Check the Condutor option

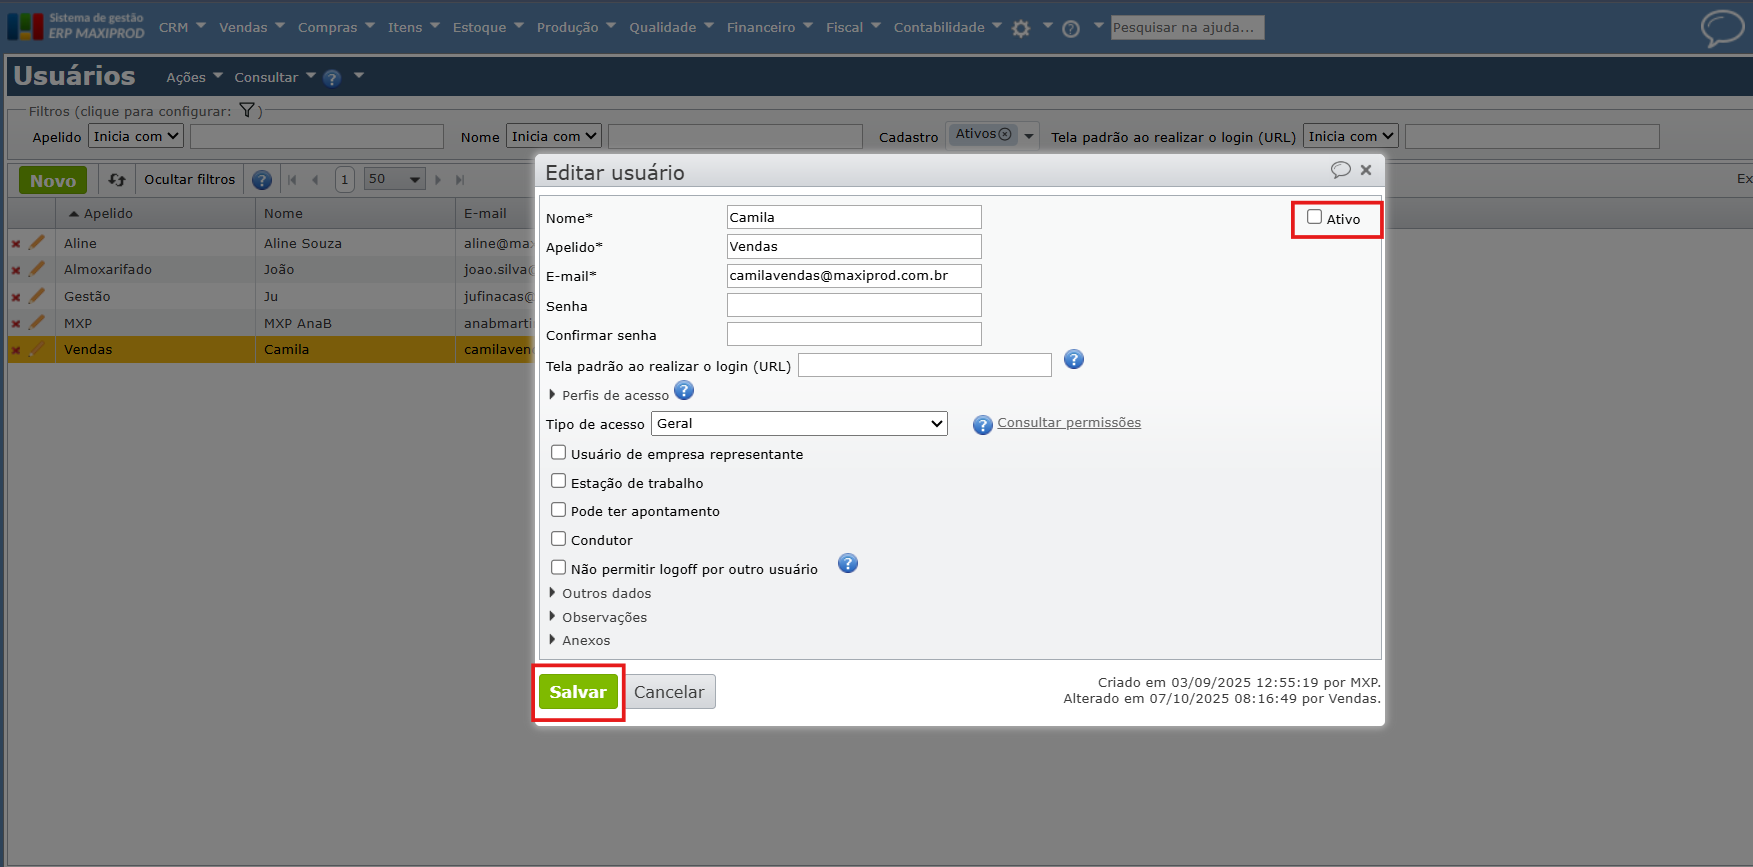coord(559,539)
